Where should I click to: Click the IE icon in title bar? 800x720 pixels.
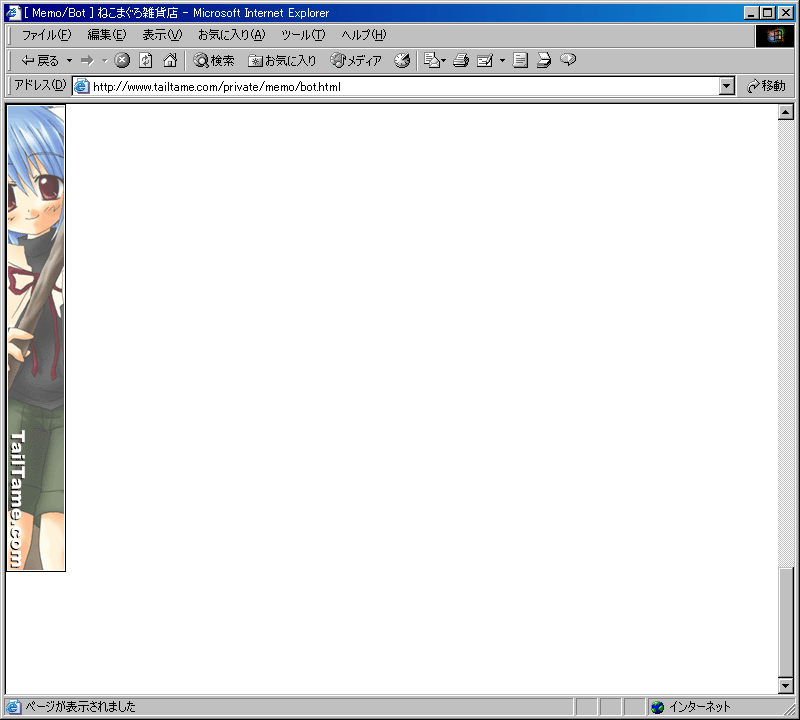pos(13,12)
